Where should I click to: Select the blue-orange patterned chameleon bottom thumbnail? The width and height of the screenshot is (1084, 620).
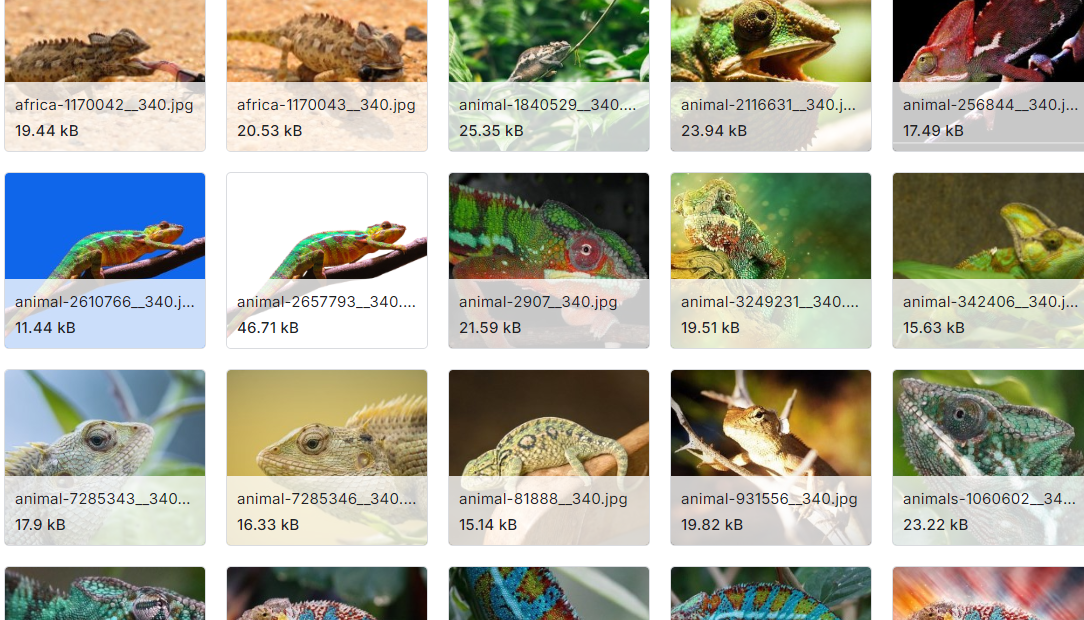point(549,594)
